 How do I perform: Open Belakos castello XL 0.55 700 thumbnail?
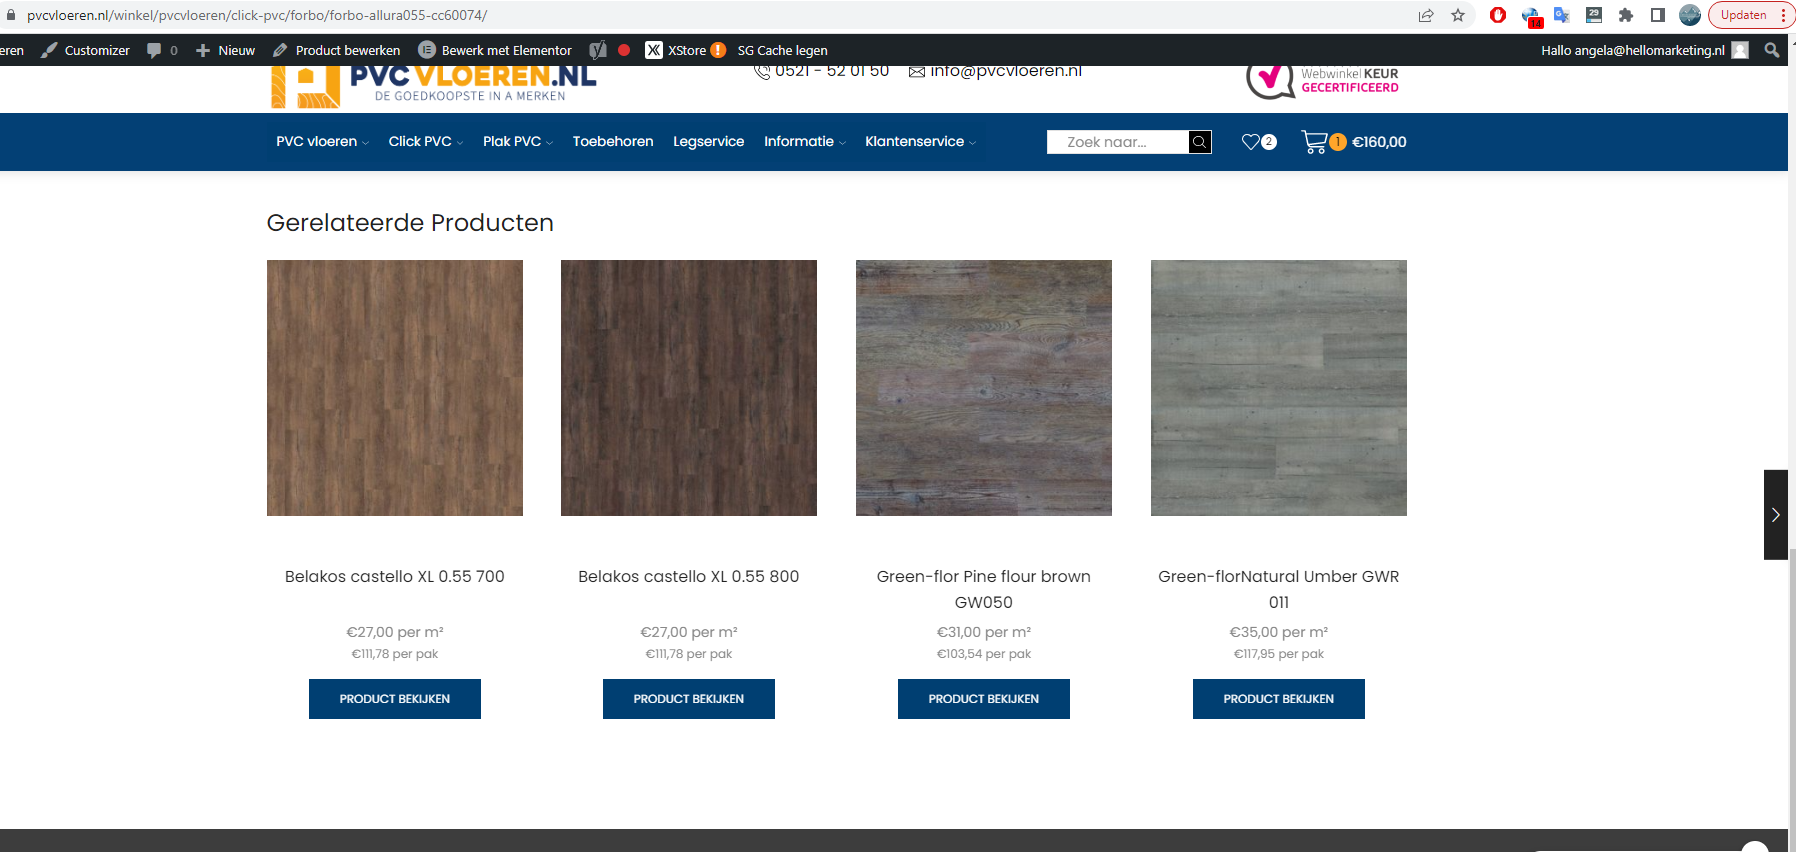[x=395, y=388]
